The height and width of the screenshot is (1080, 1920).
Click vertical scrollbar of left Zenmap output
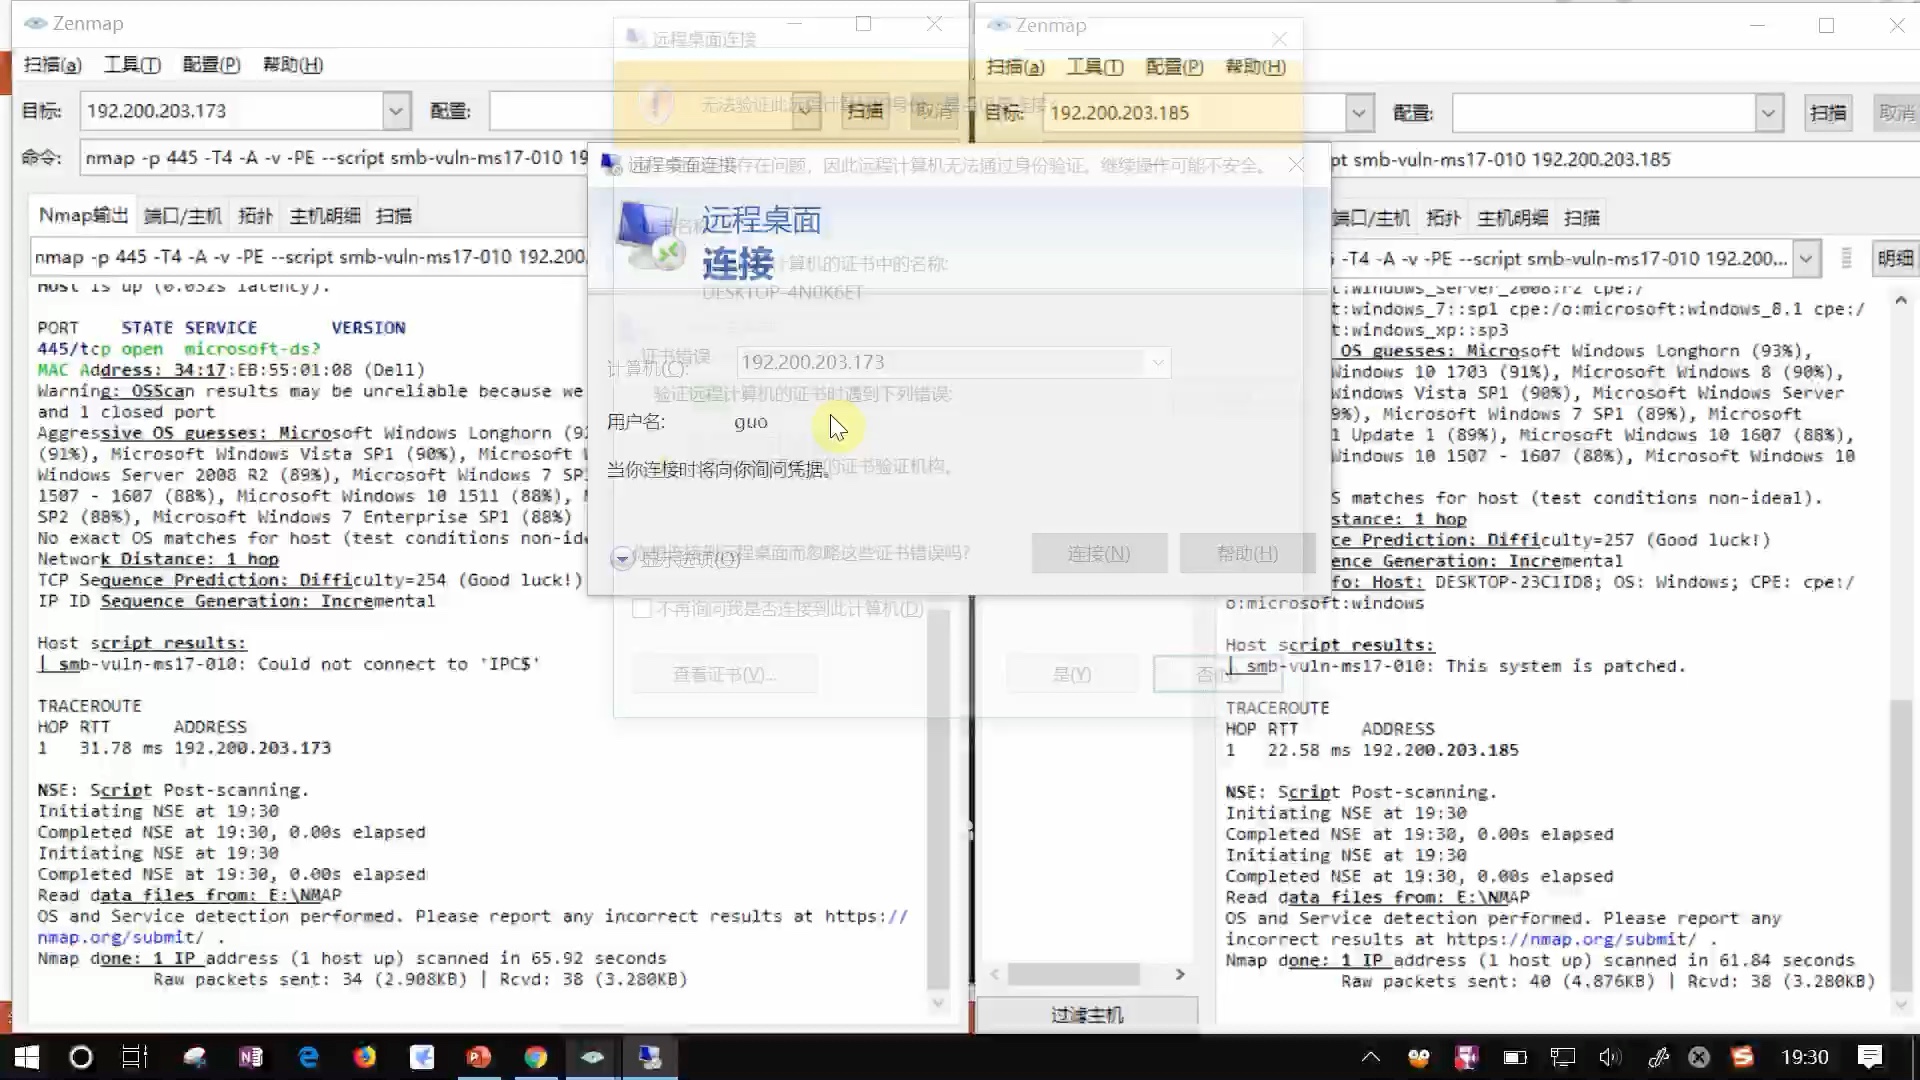pyautogui.click(x=938, y=800)
